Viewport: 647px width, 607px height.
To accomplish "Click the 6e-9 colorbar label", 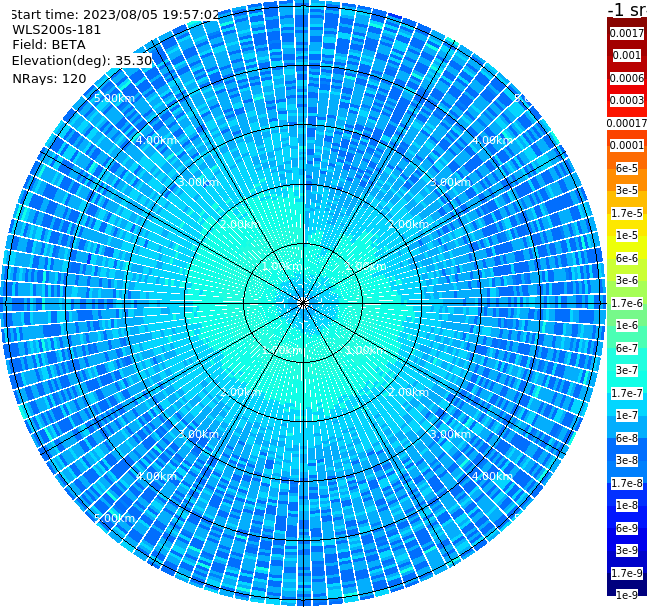I will pos(627,528).
